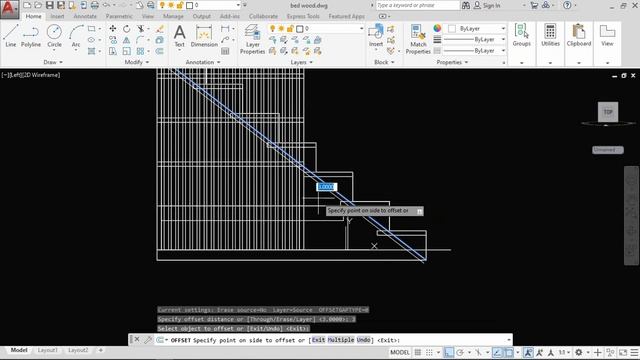Screen dimensions: 640x360
Task: Open Layer Properties manager
Action: click(252, 39)
